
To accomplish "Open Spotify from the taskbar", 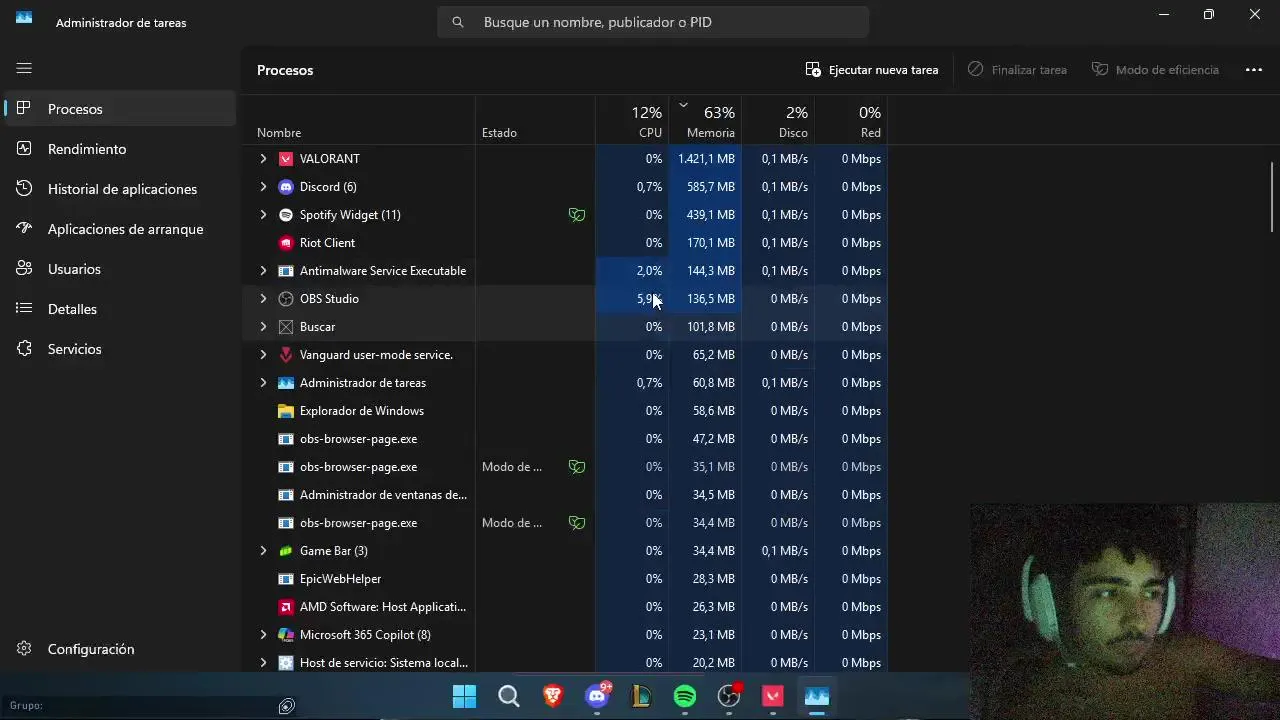I will [x=685, y=696].
